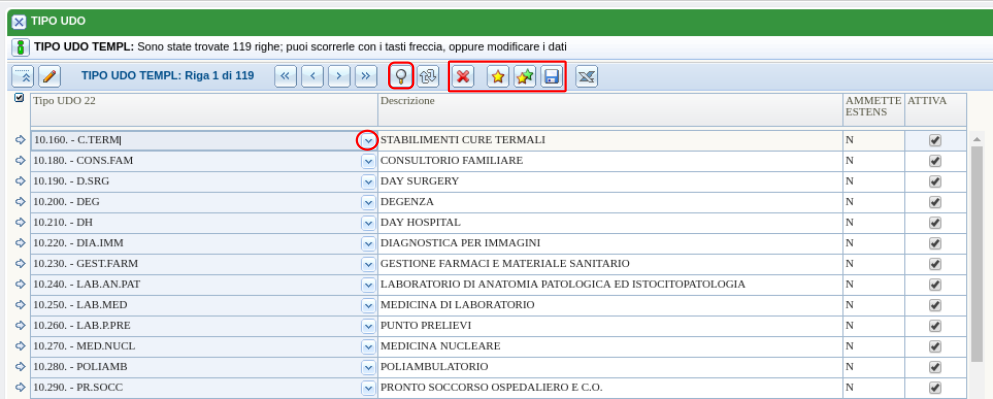Open dropdown for 10.200 DEG
The height and width of the screenshot is (399, 993).
tap(368, 203)
